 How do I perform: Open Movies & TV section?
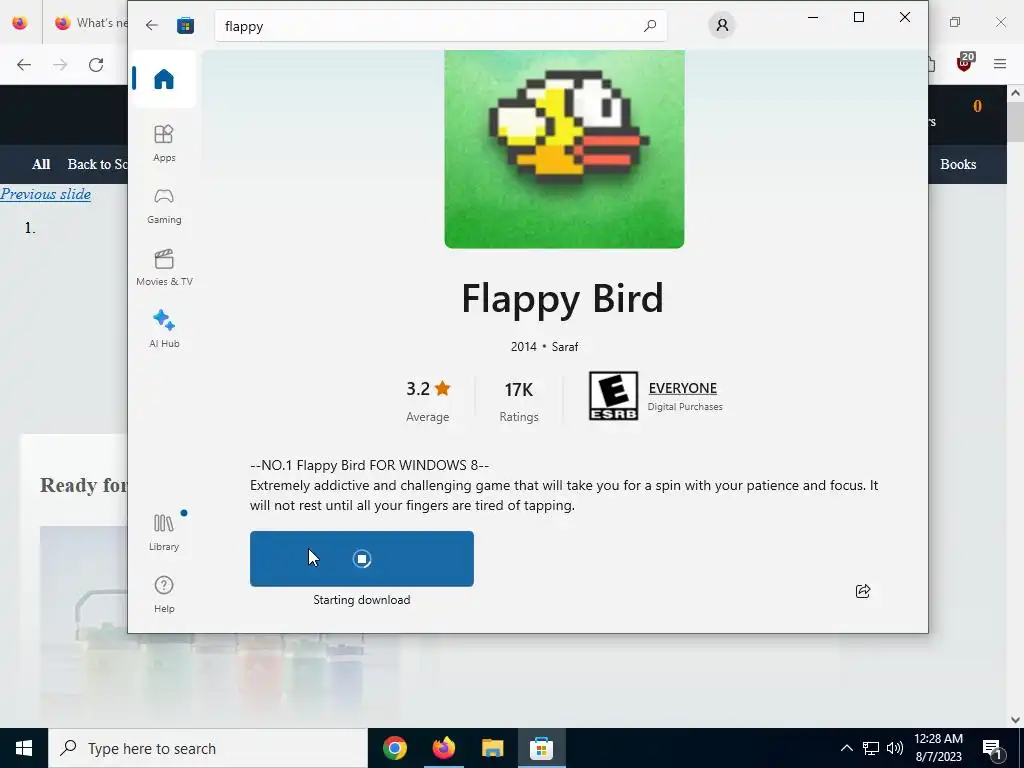pos(164,268)
